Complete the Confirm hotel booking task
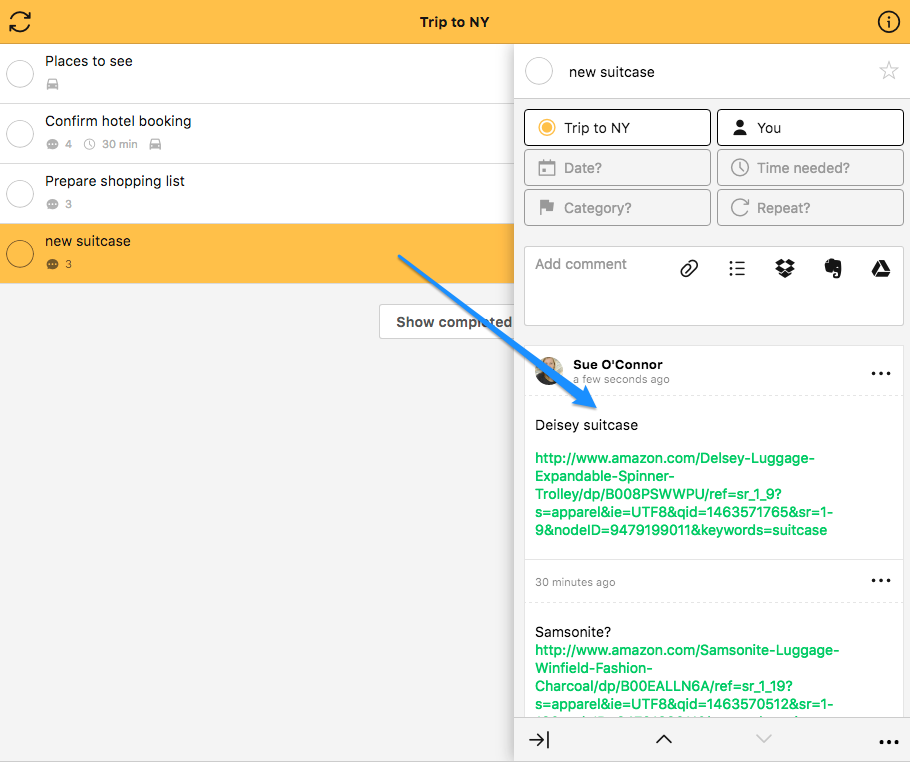Viewport: 910px width, 762px height. (x=20, y=133)
